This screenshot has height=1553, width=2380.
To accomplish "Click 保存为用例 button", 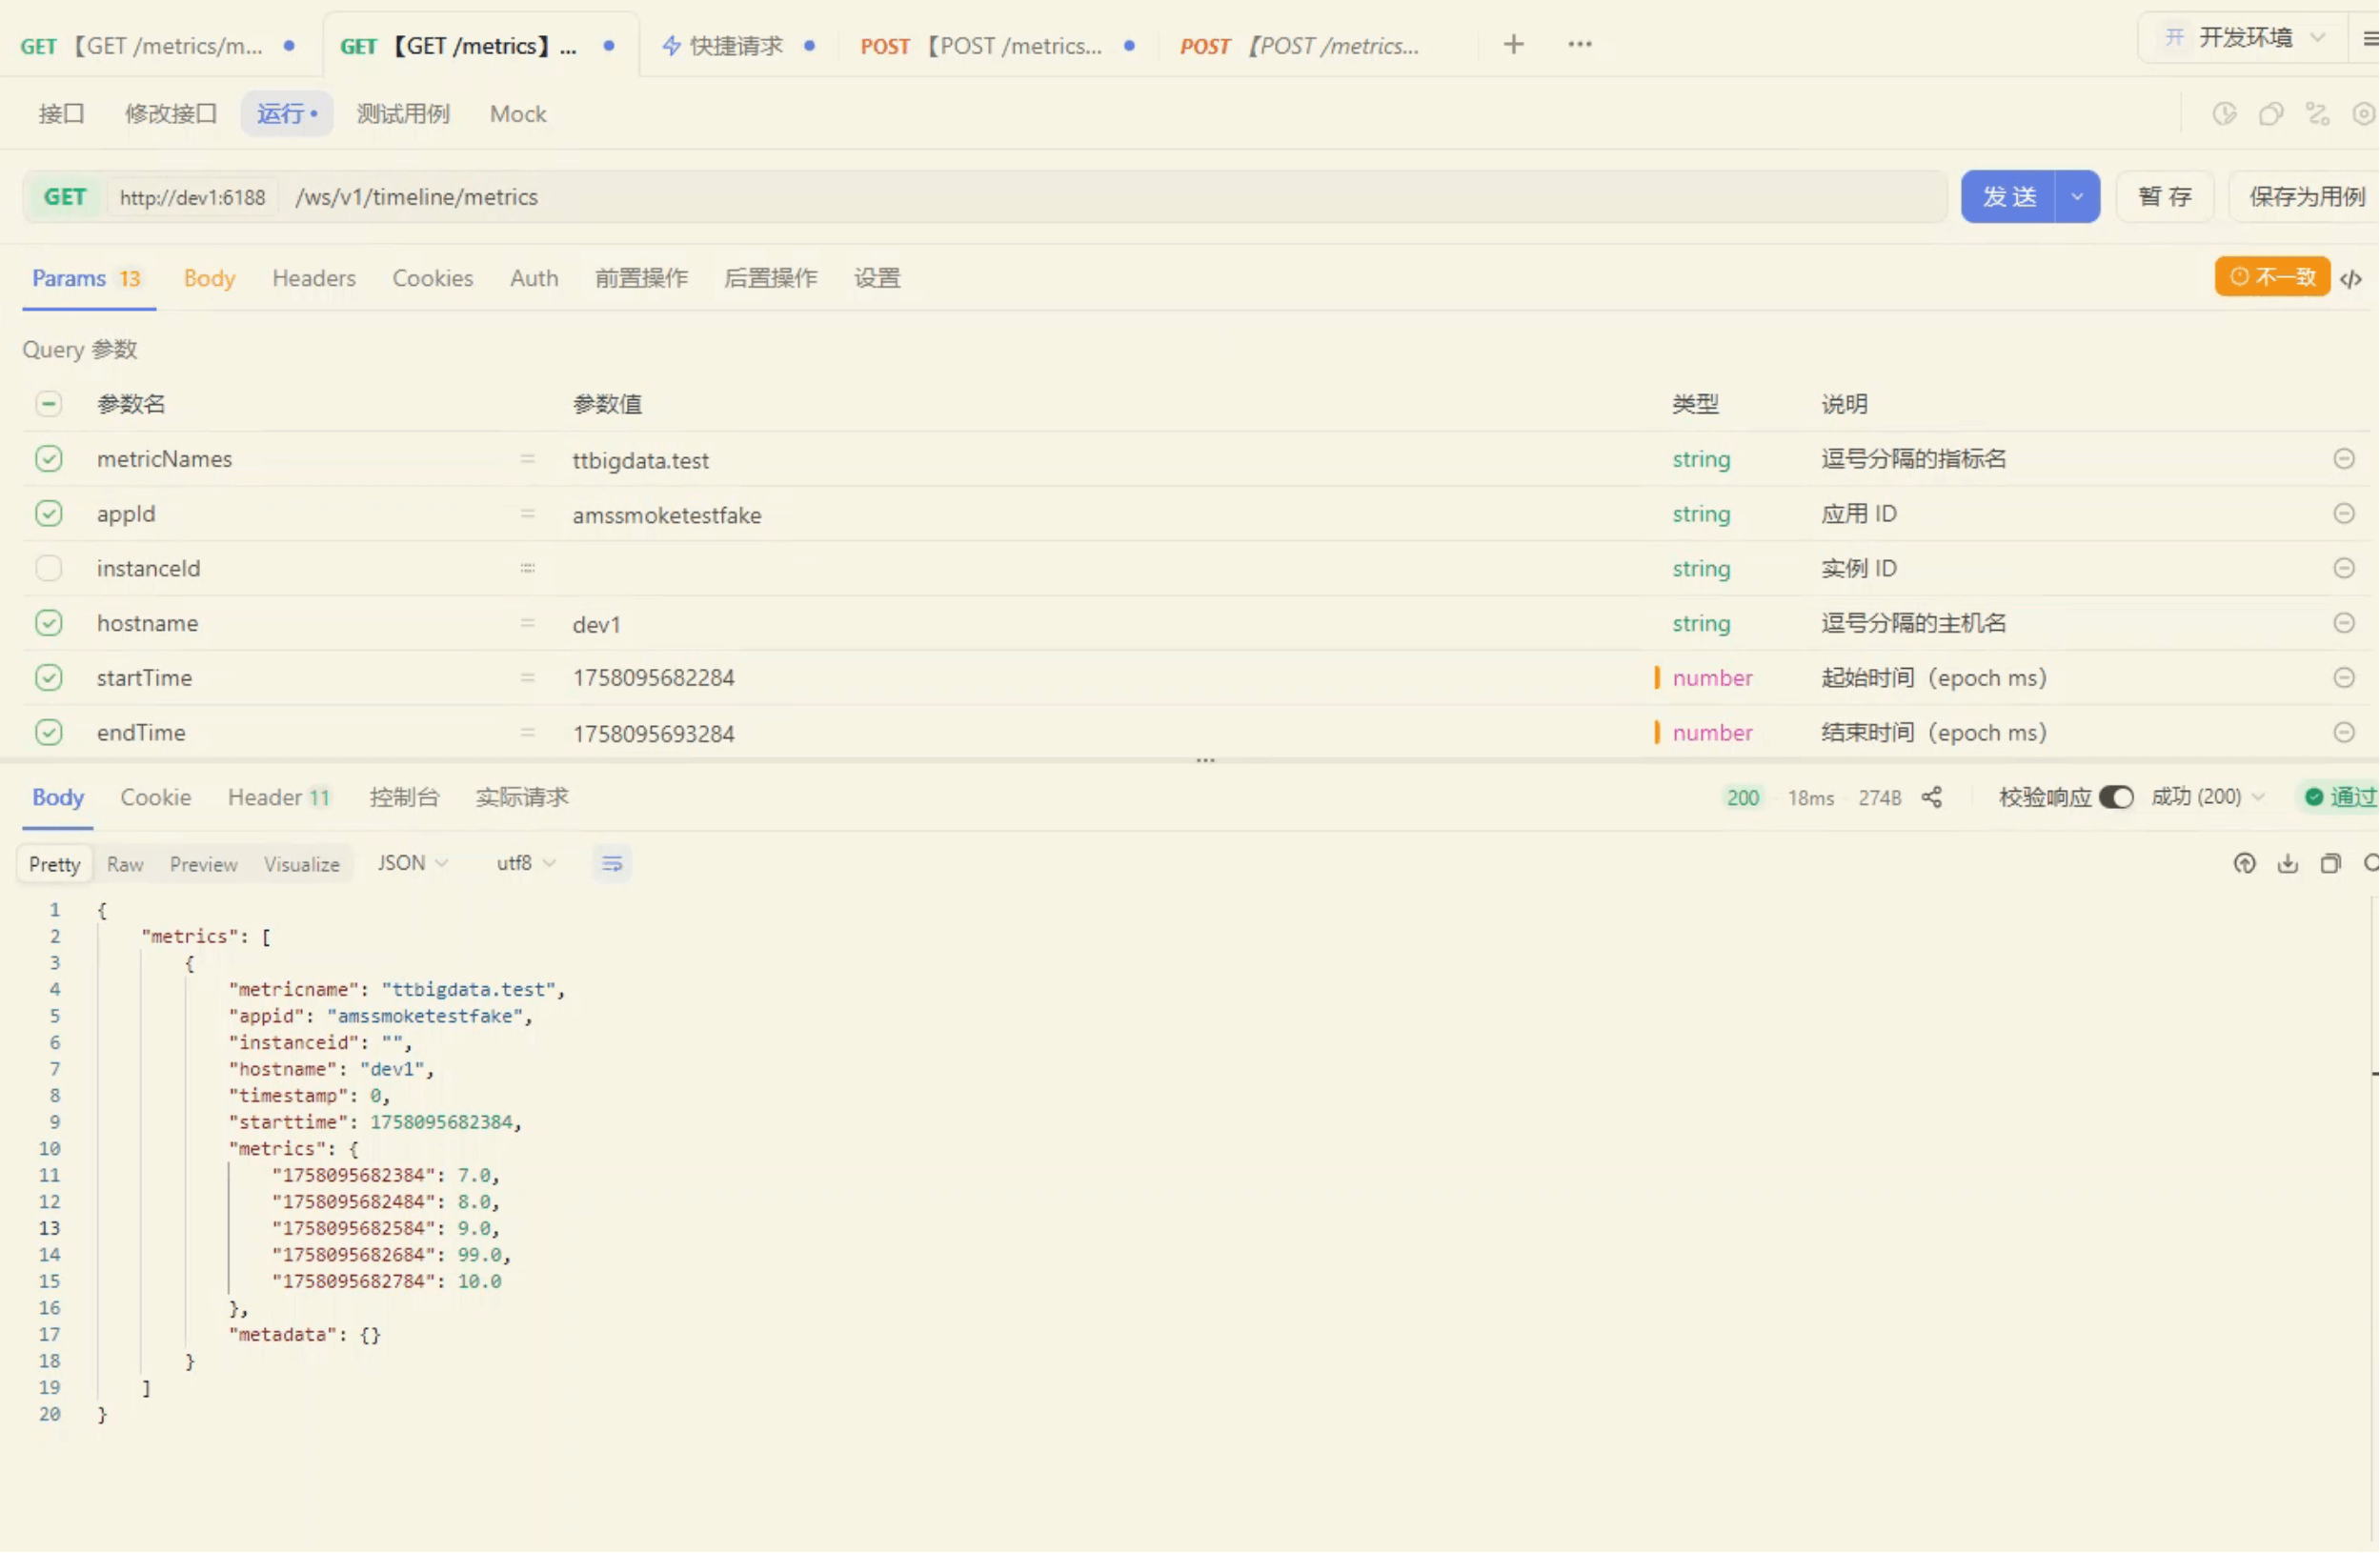I will click(x=2306, y=197).
